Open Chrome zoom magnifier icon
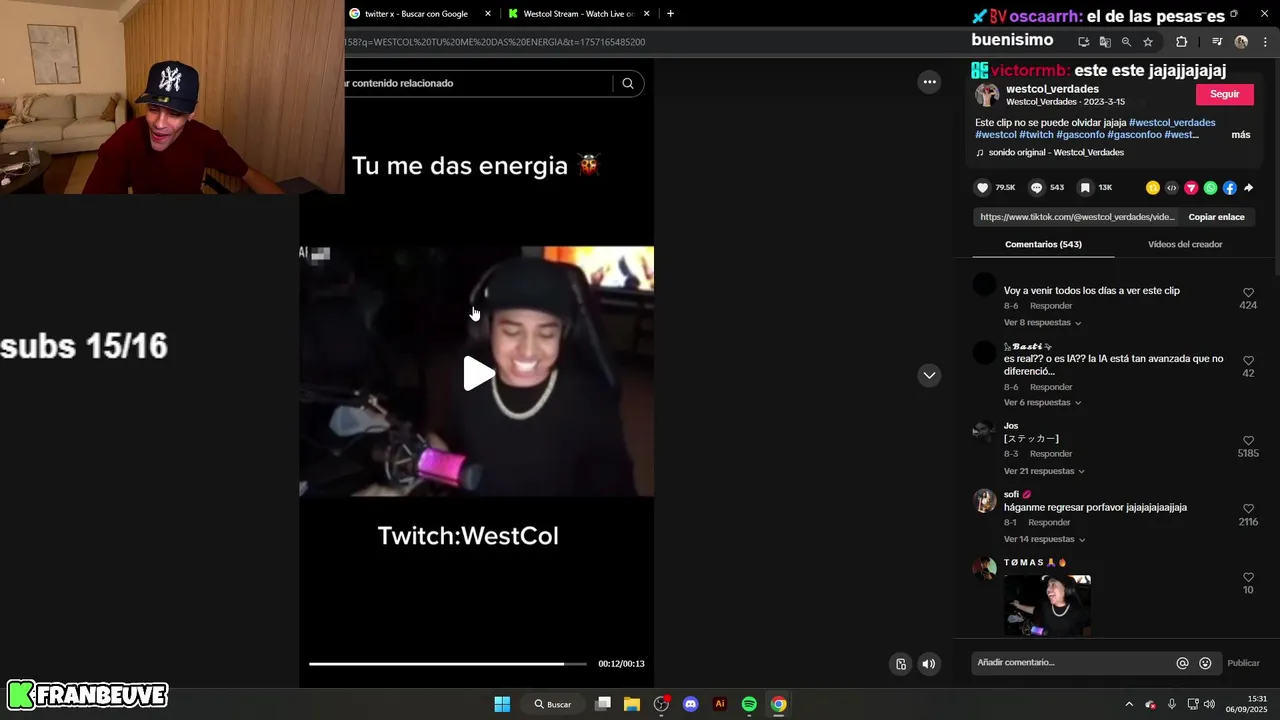Viewport: 1280px width, 720px height. 1126,42
